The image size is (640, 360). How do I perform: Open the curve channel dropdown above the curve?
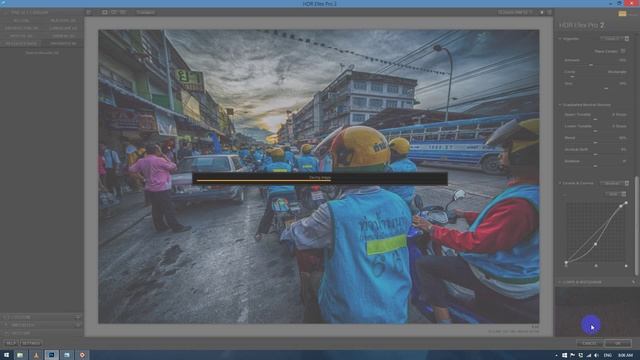616,194
